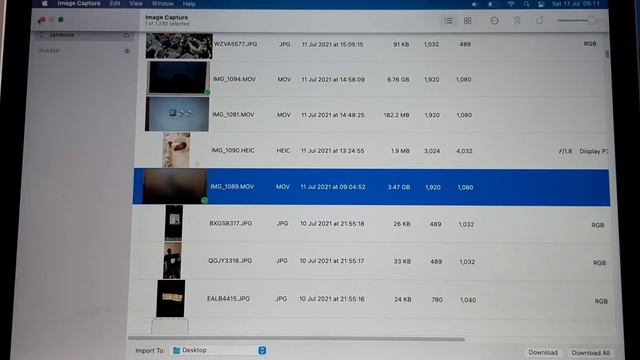Click the Display P3 color space cell
The height and width of the screenshot is (360, 640).
593,151
